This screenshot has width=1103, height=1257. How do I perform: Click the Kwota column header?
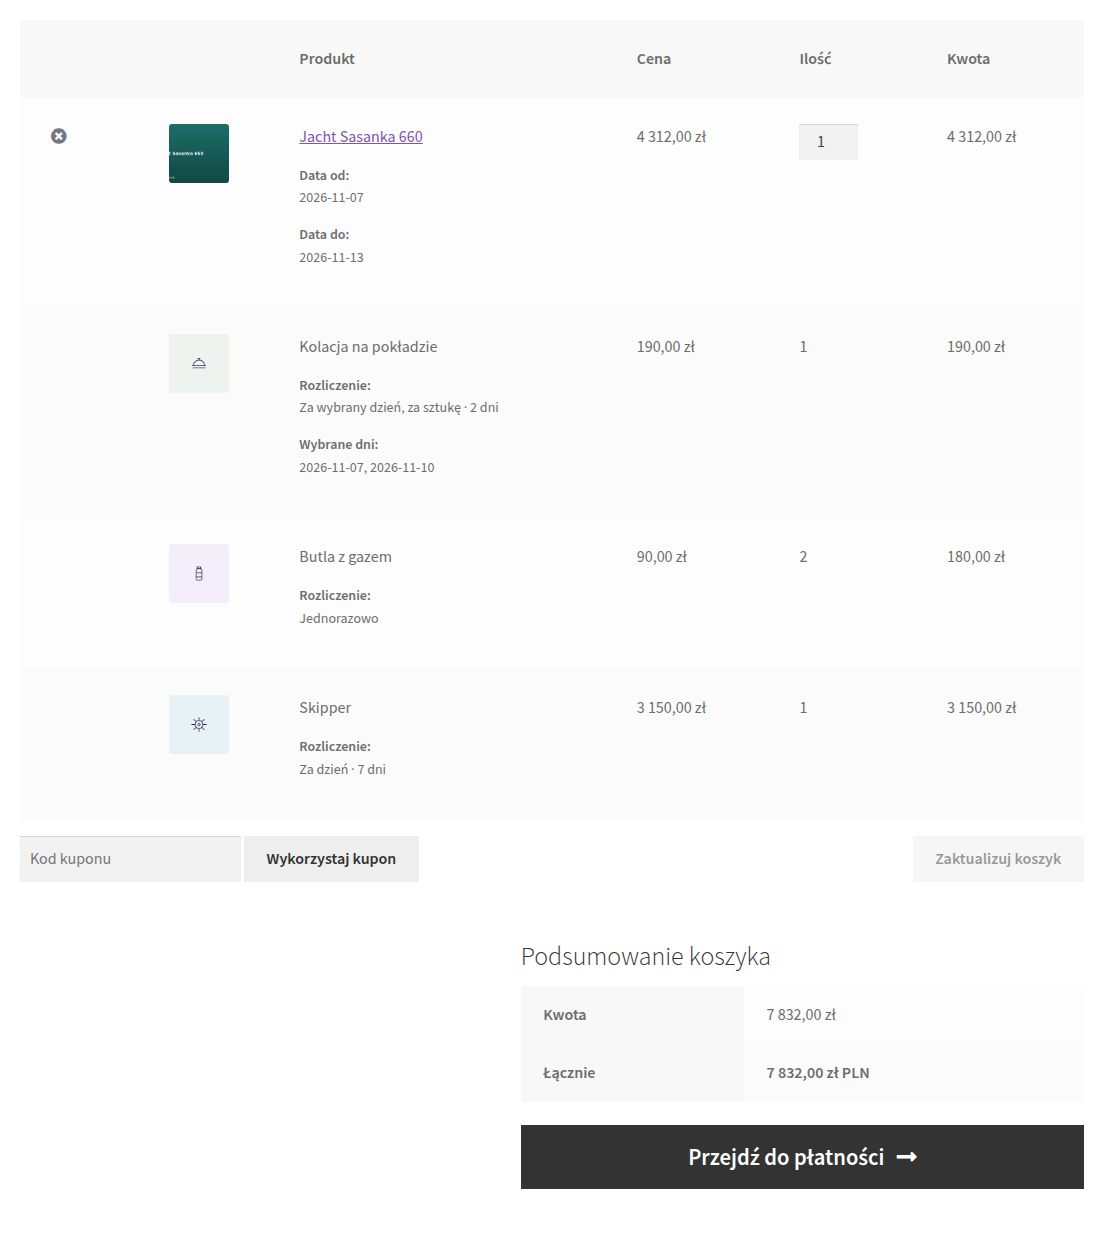(968, 59)
